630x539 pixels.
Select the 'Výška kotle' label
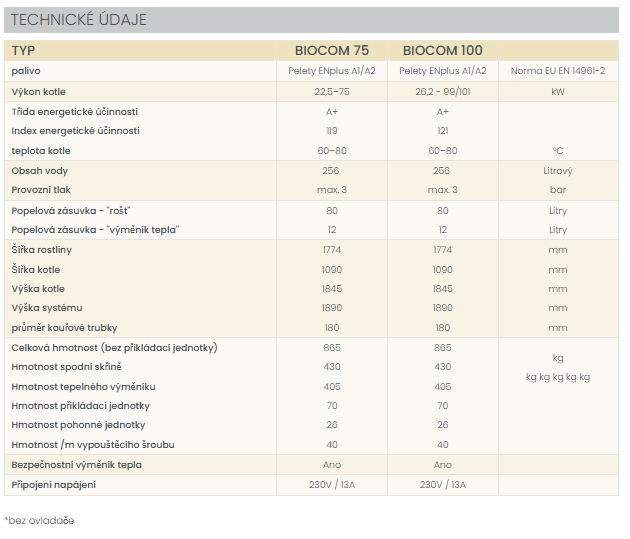coord(38,289)
